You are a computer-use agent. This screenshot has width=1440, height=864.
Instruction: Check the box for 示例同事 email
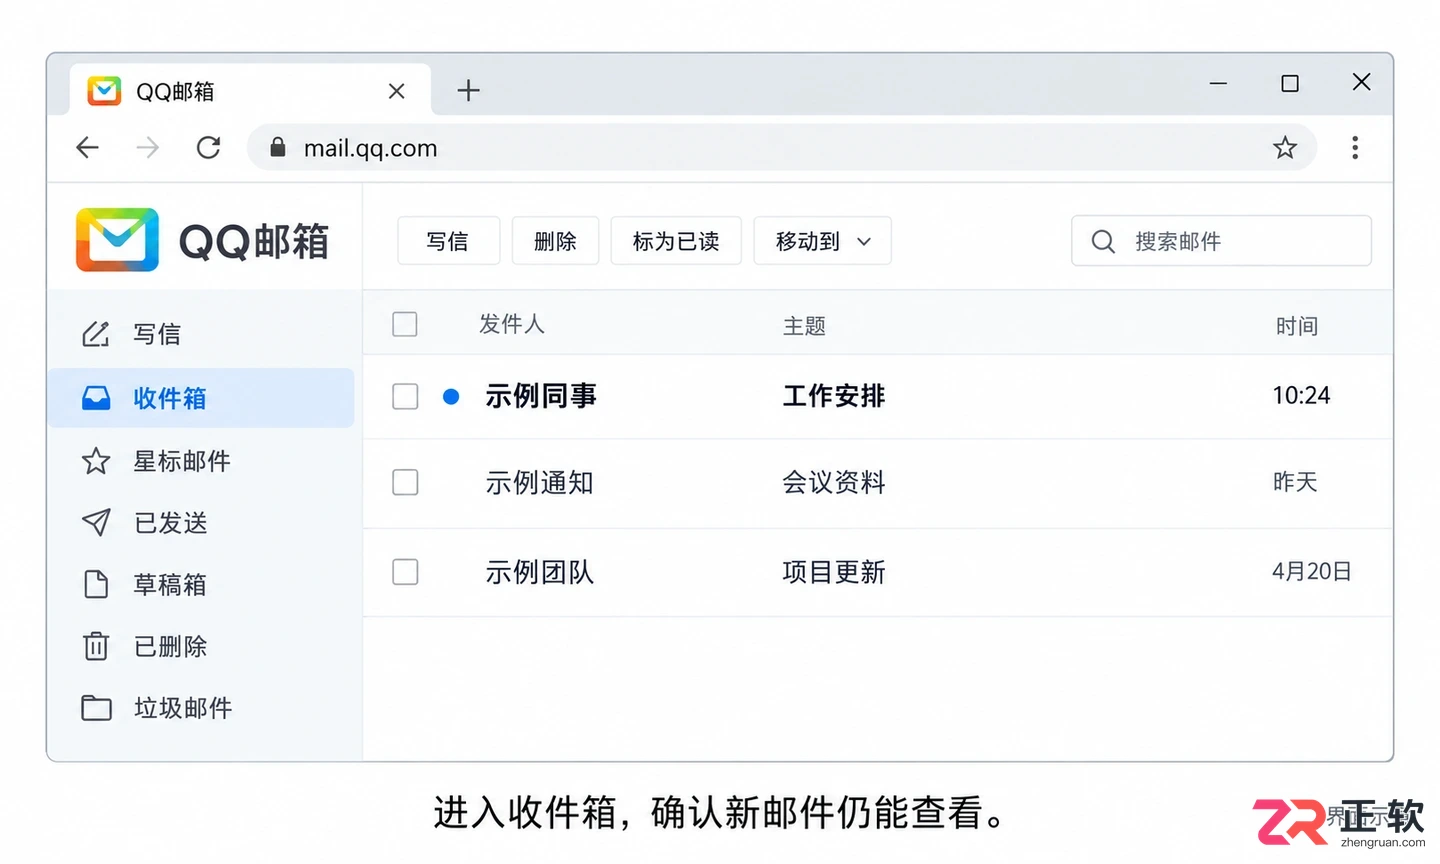[x=405, y=396]
